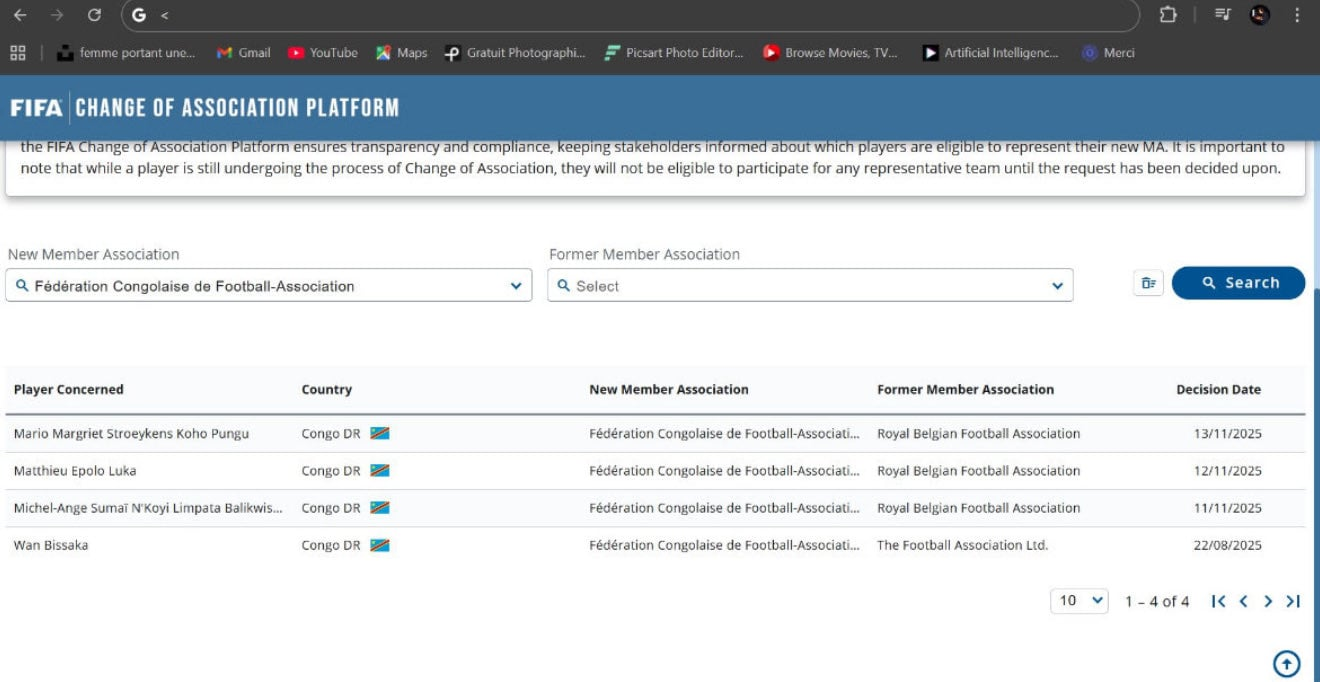Click the clear filters icon beside Search
This screenshot has width=1320, height=682.
pos(1147,283)
